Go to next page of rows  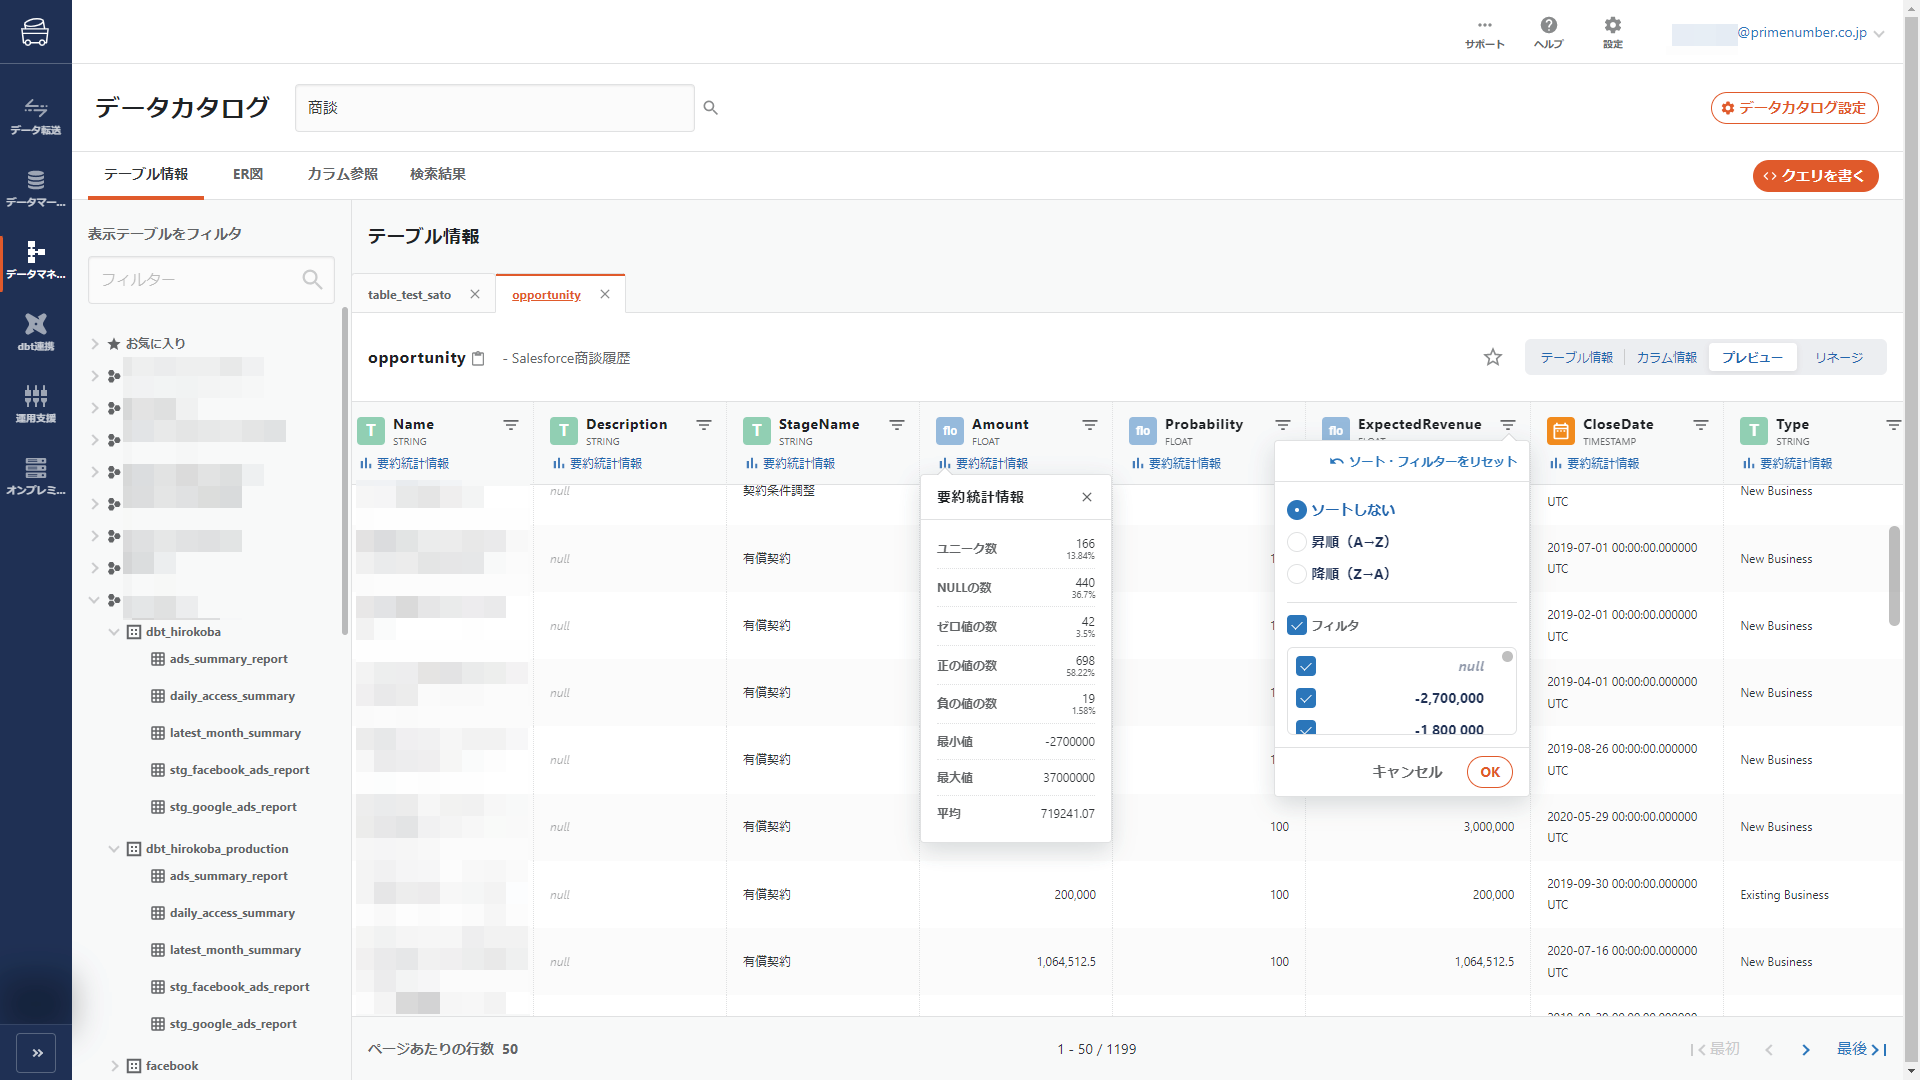pos(1806,1050)
